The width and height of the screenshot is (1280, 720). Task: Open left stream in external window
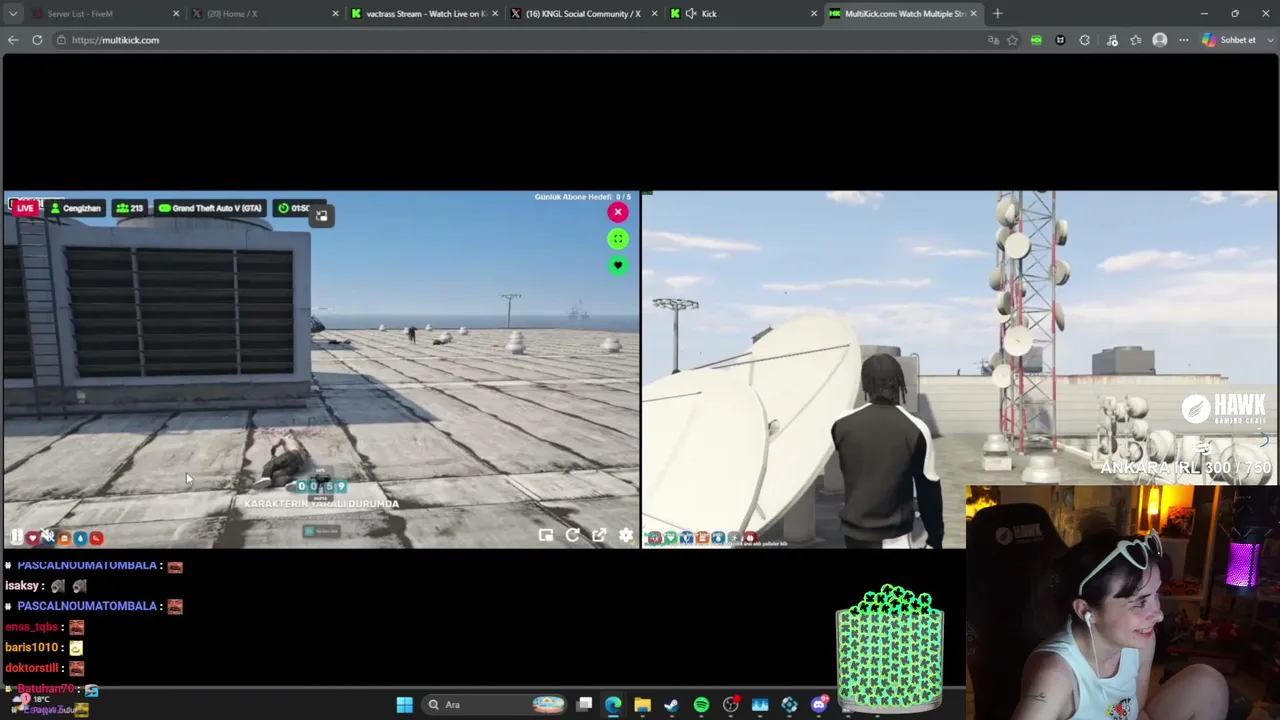pos(599,536)
